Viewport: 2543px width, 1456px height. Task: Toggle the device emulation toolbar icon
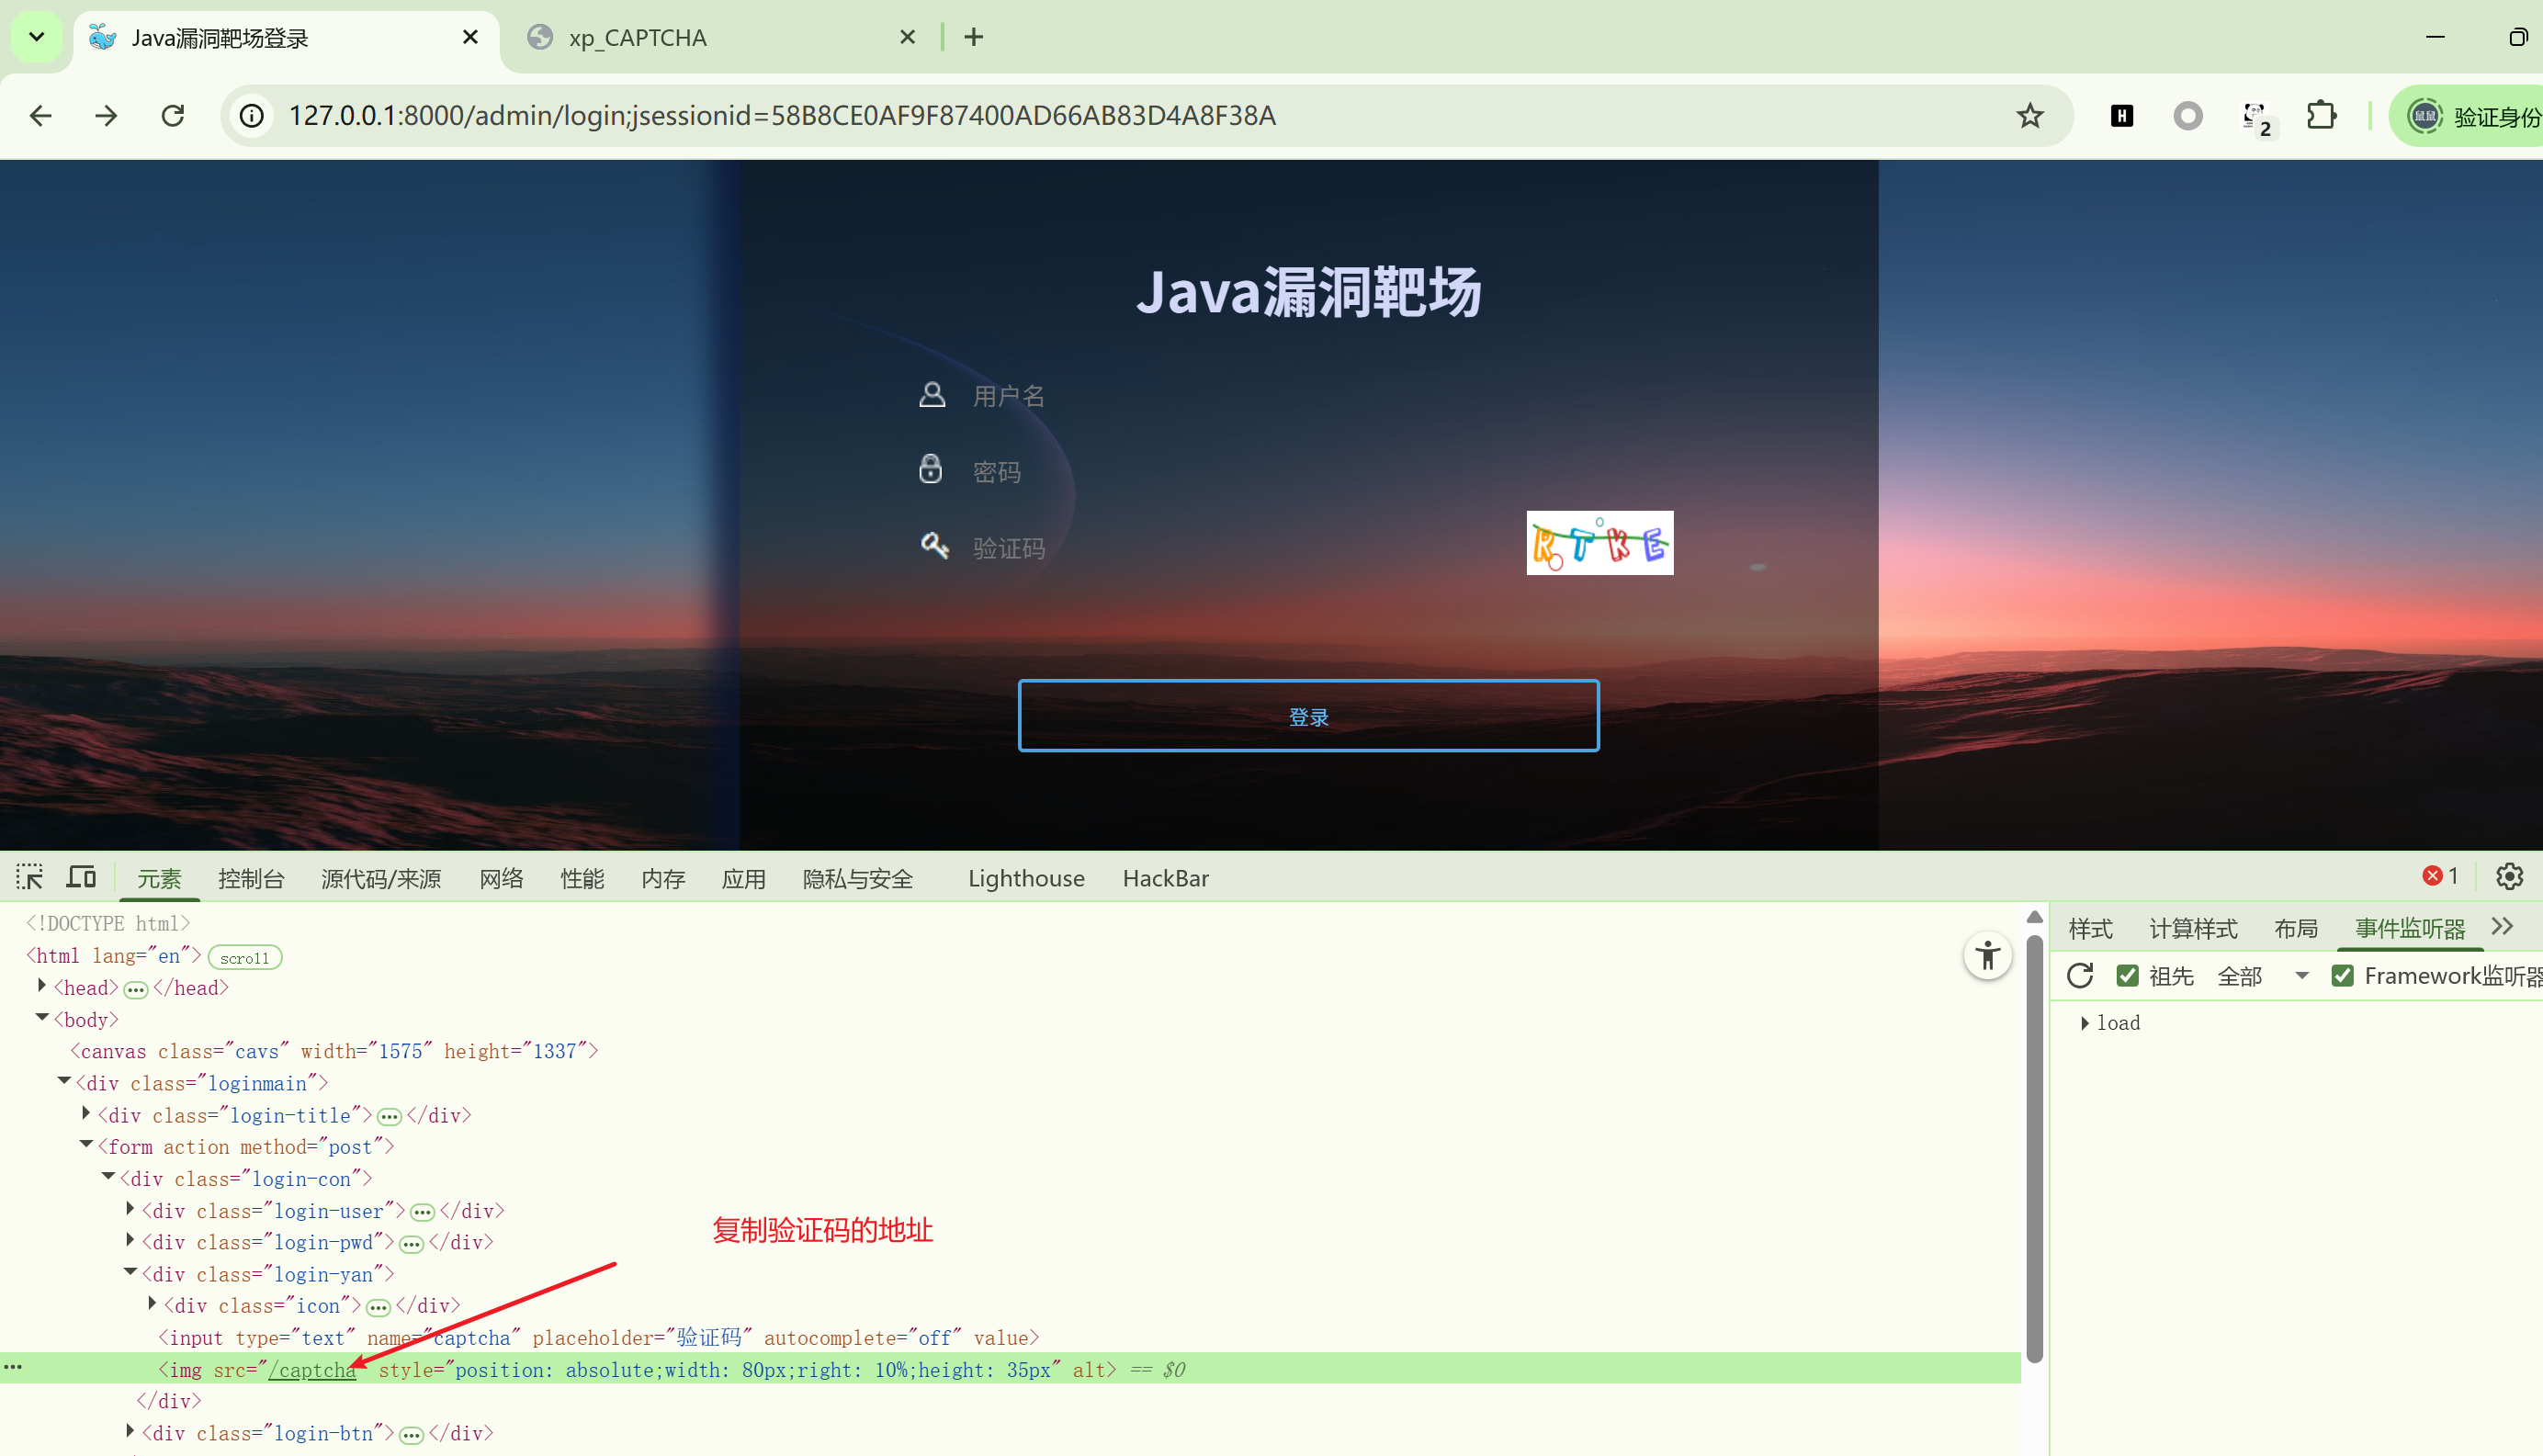pos(81,877)
